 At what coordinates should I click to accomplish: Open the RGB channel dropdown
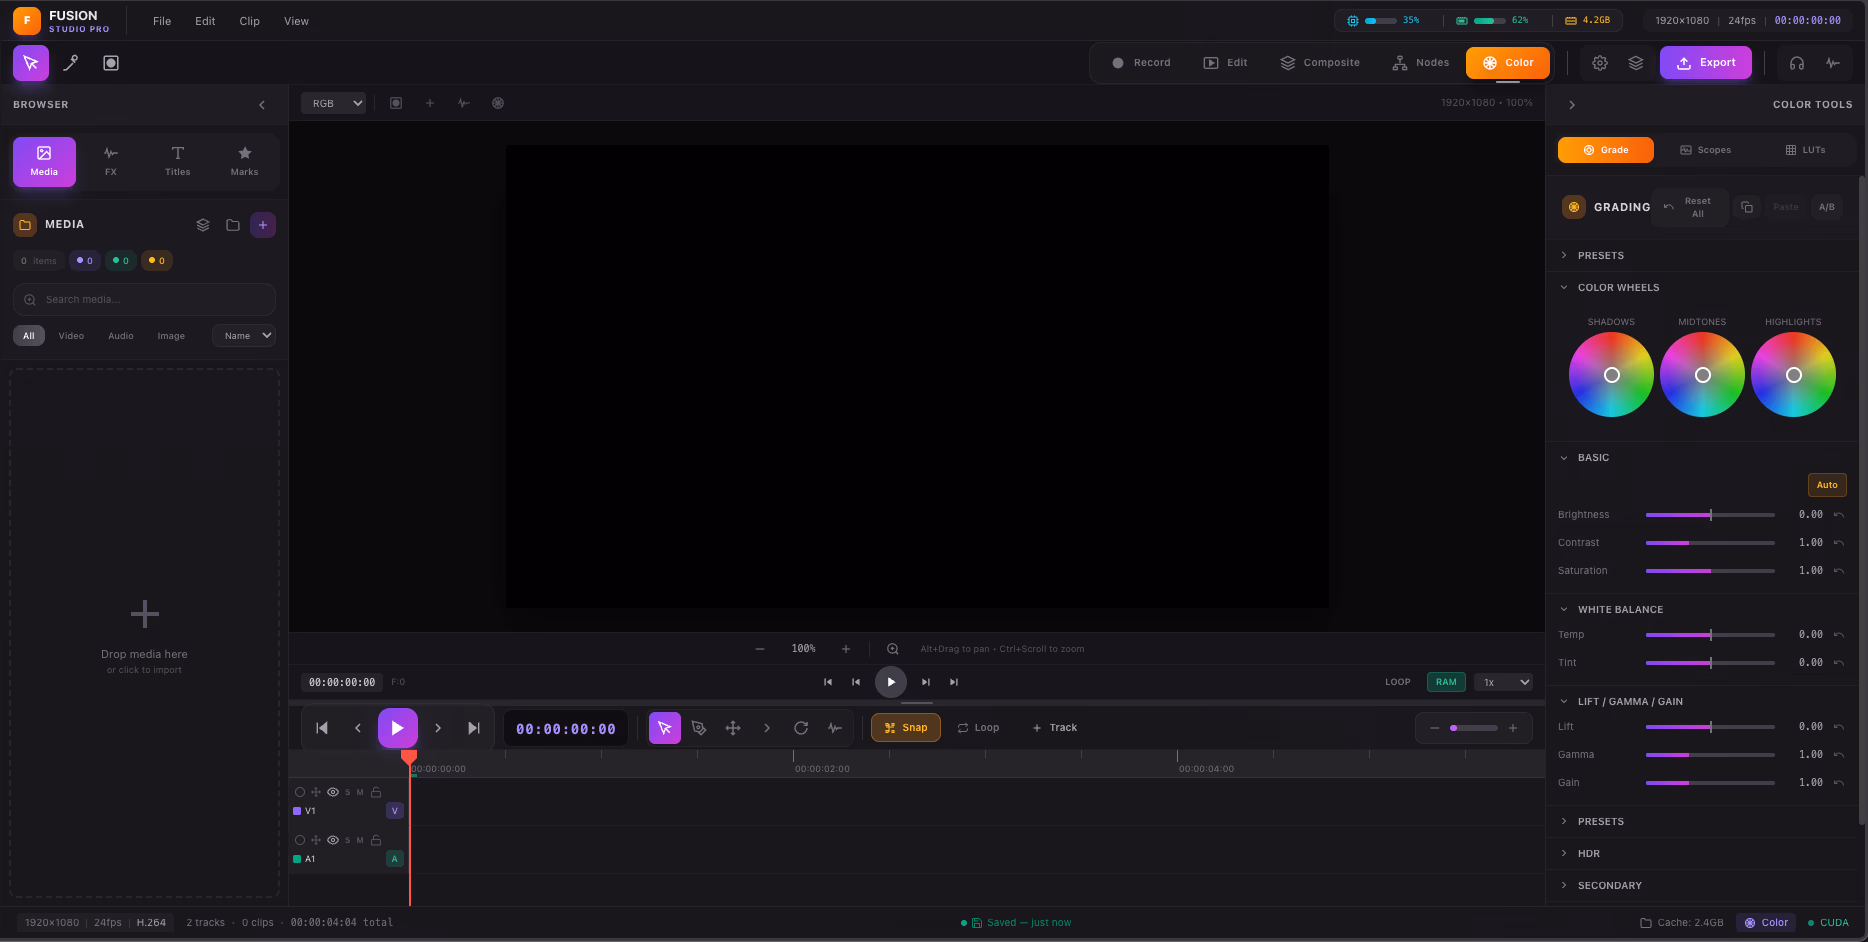[333, 103]
